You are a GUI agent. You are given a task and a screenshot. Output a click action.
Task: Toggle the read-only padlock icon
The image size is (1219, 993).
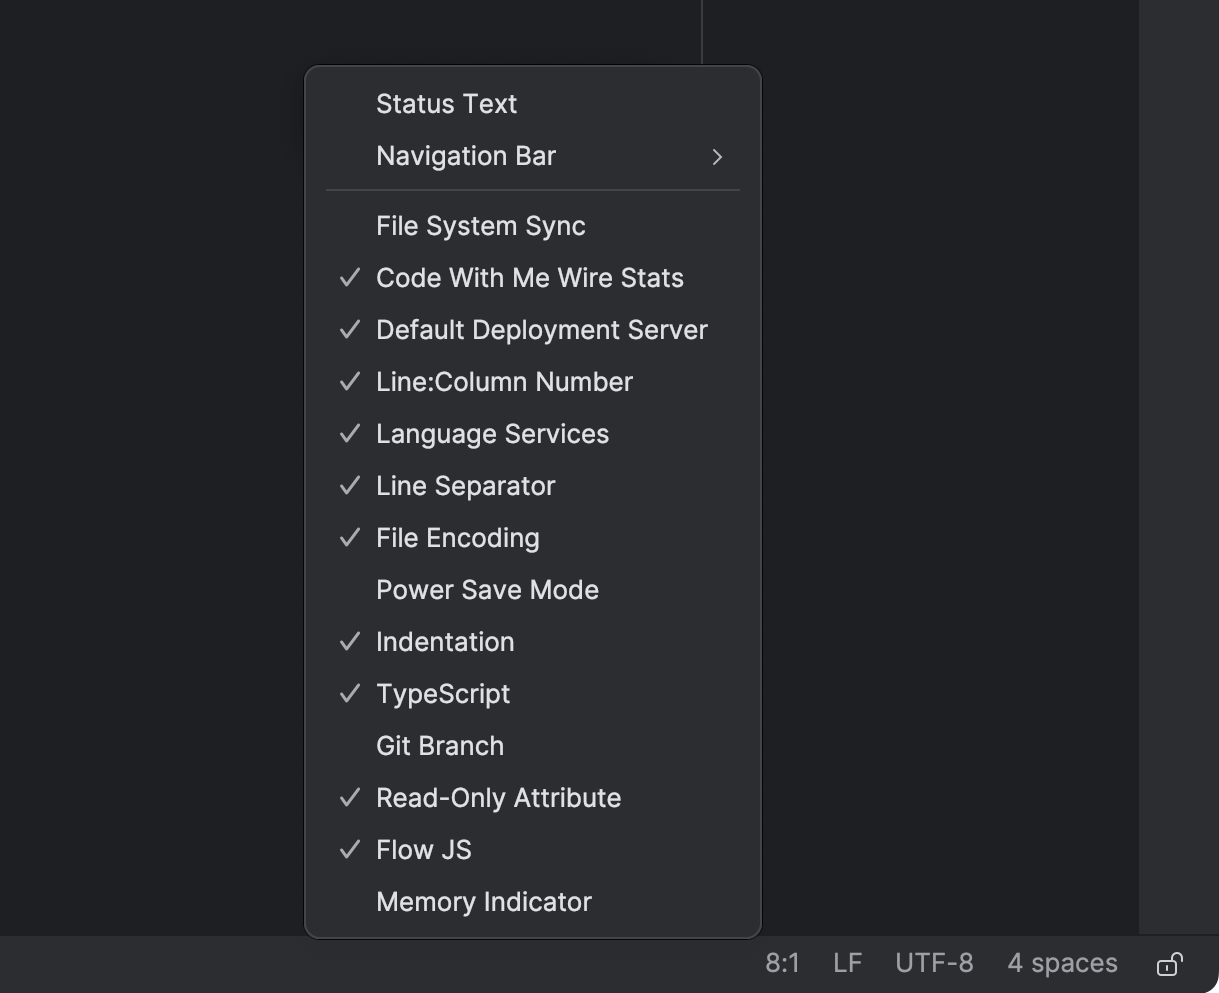point(1169,963)
